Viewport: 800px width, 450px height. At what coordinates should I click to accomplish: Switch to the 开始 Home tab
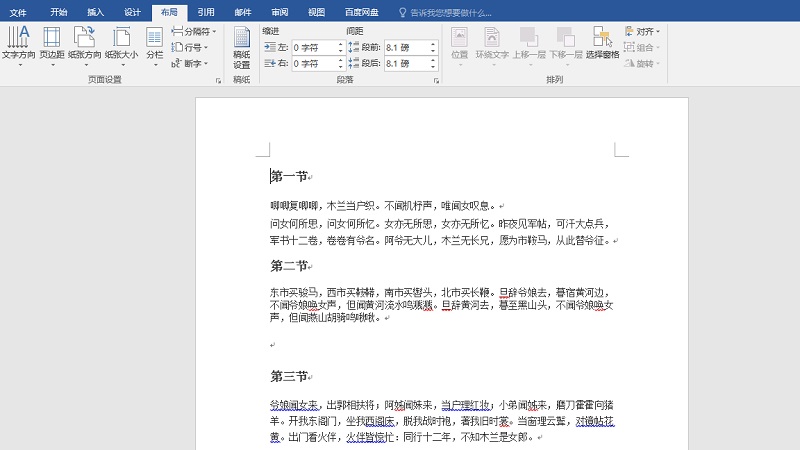pos(58,12)
